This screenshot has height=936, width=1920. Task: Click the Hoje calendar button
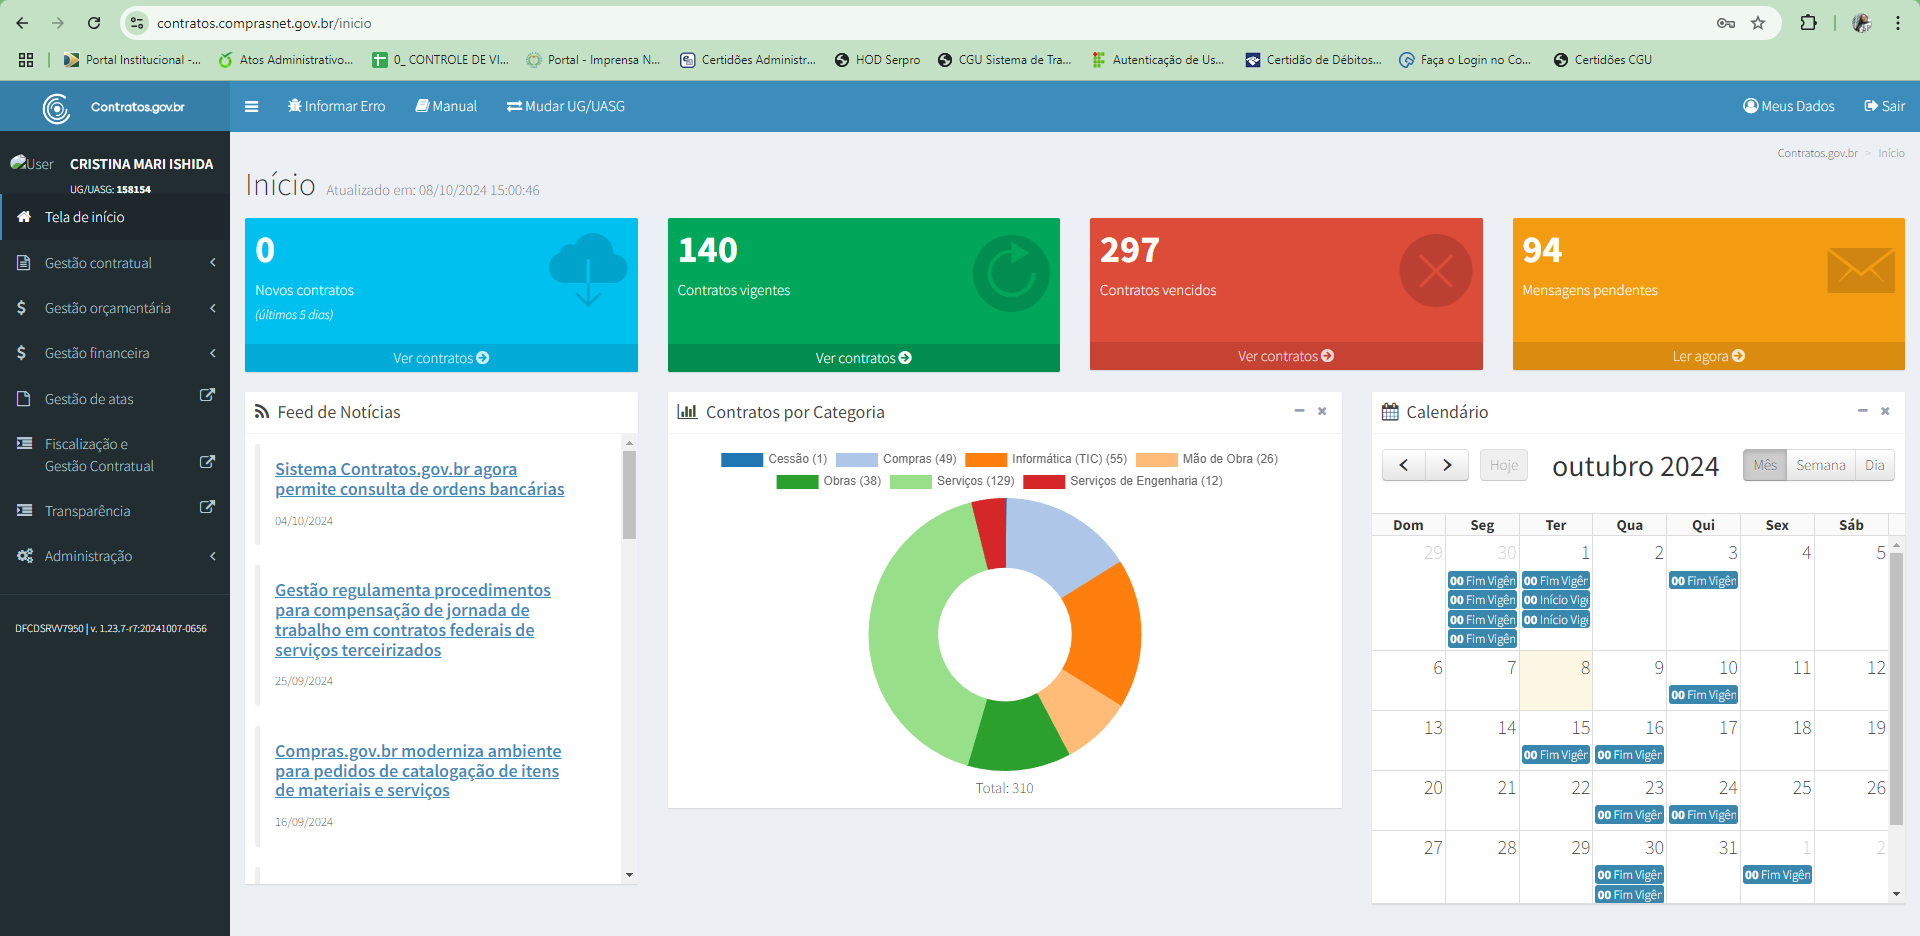coord(1503,465)
